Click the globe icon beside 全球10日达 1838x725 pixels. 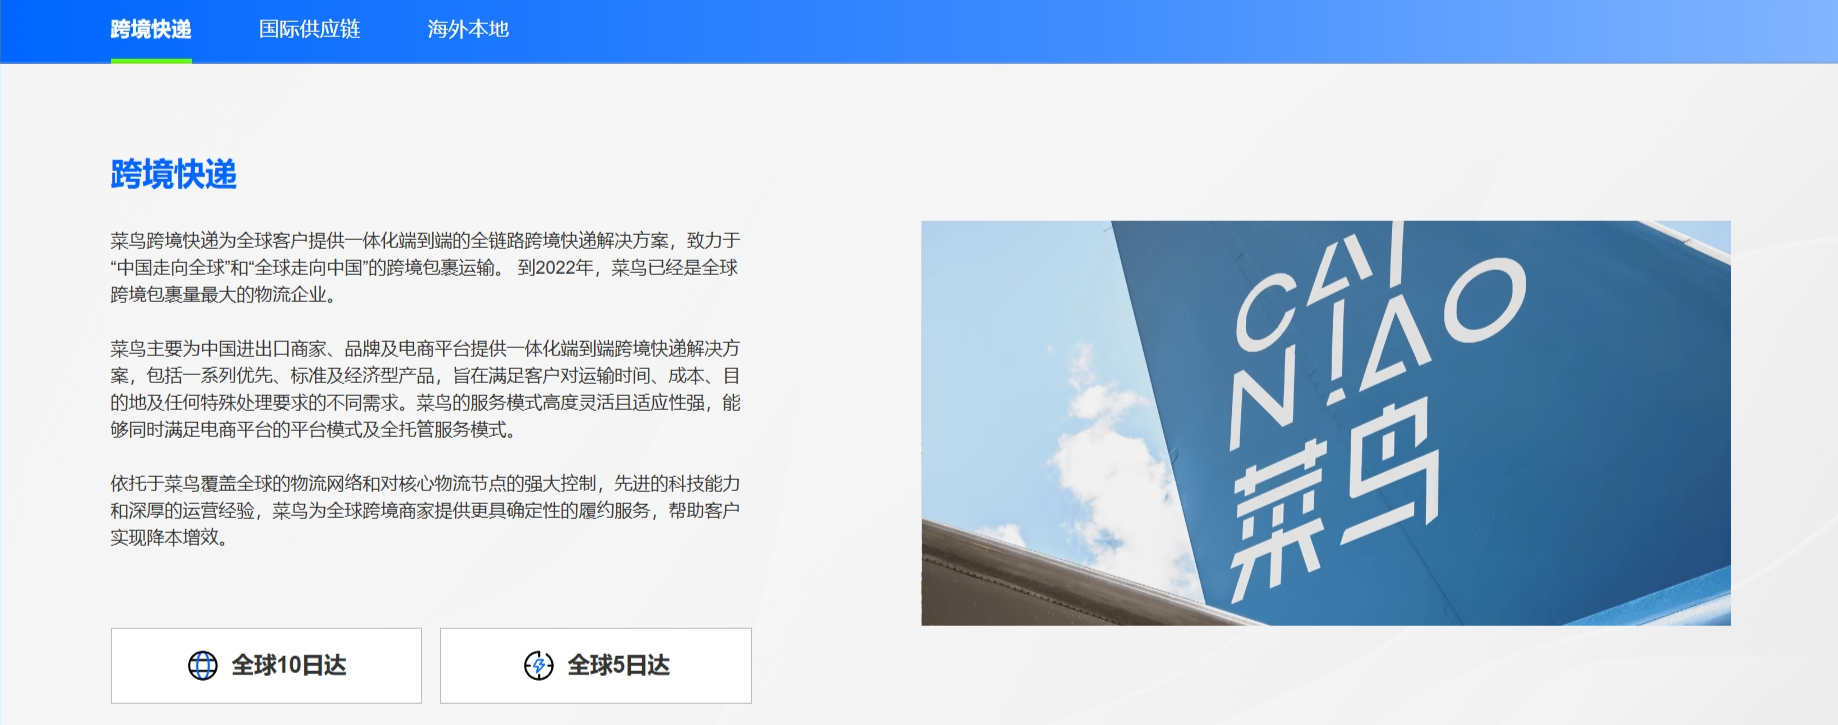click(x=203, y=665)
